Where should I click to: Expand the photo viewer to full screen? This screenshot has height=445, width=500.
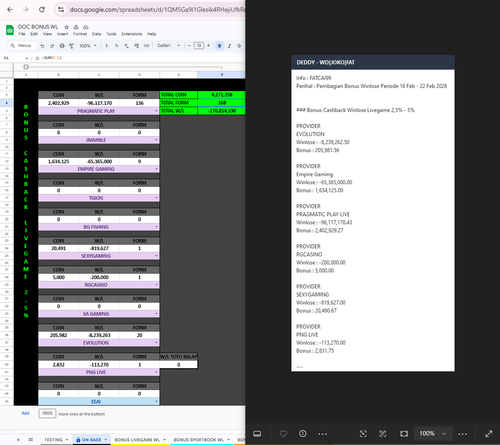pos(489,434)
